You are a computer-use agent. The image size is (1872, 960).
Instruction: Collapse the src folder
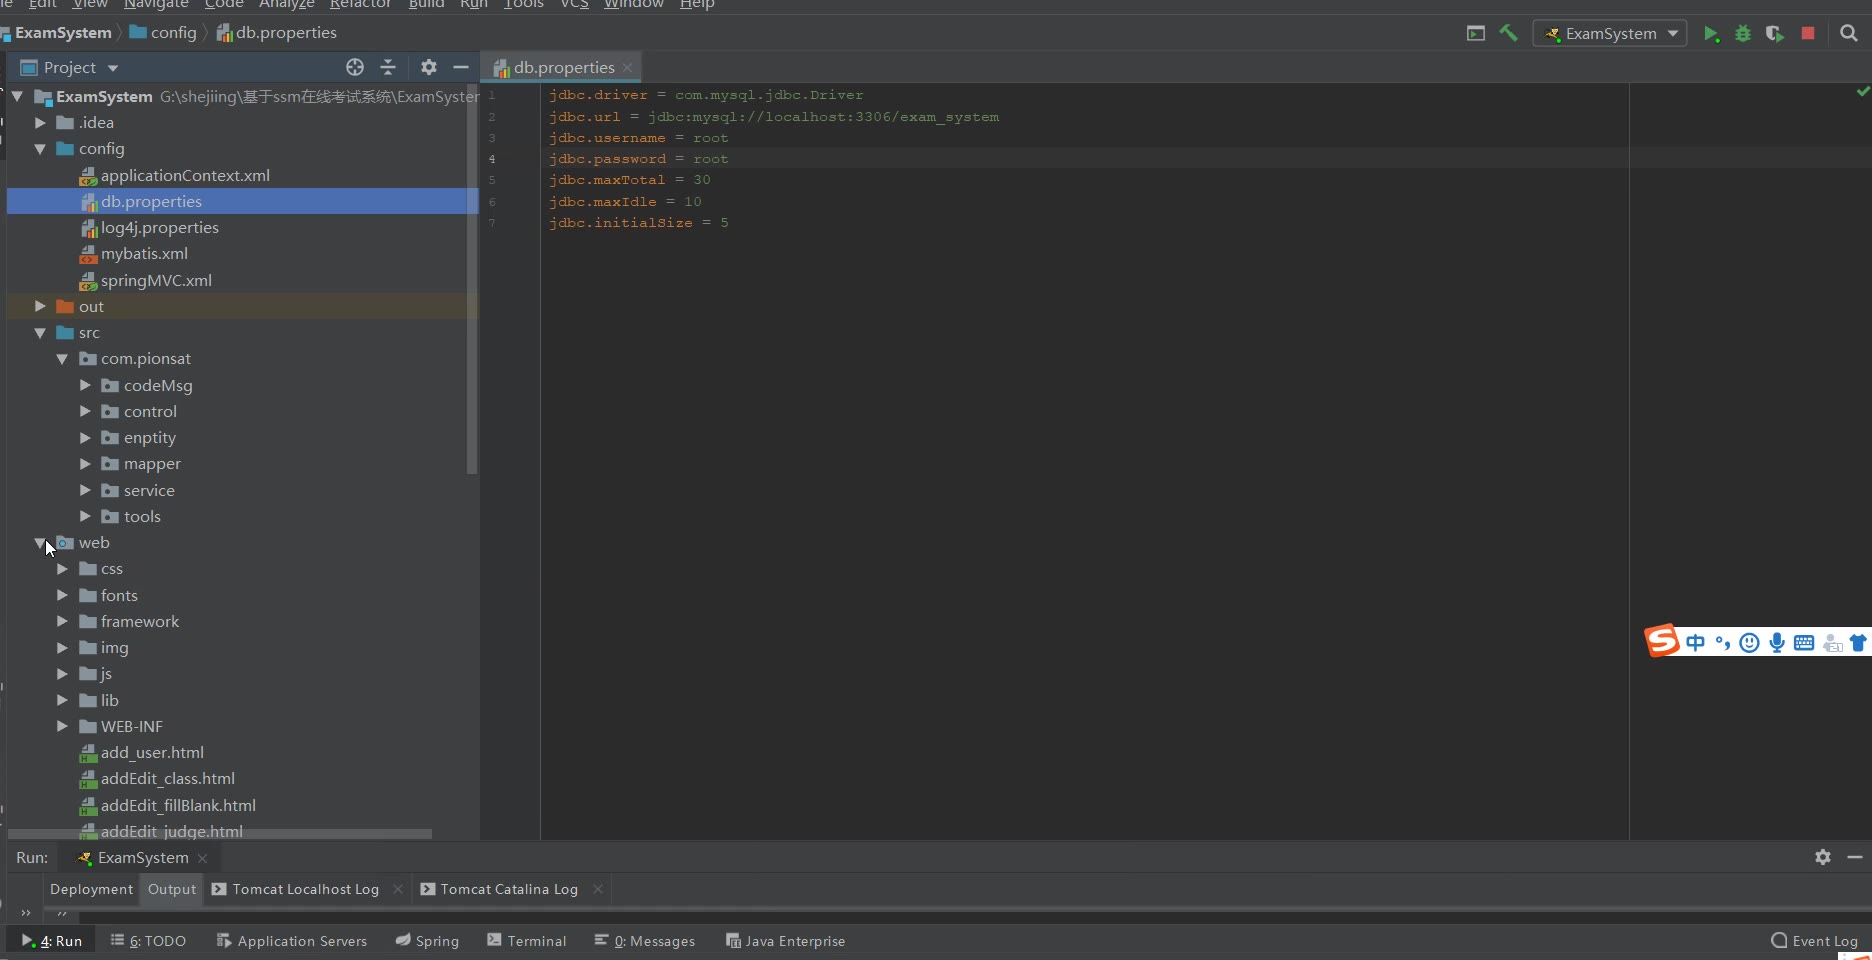point(40,333)
